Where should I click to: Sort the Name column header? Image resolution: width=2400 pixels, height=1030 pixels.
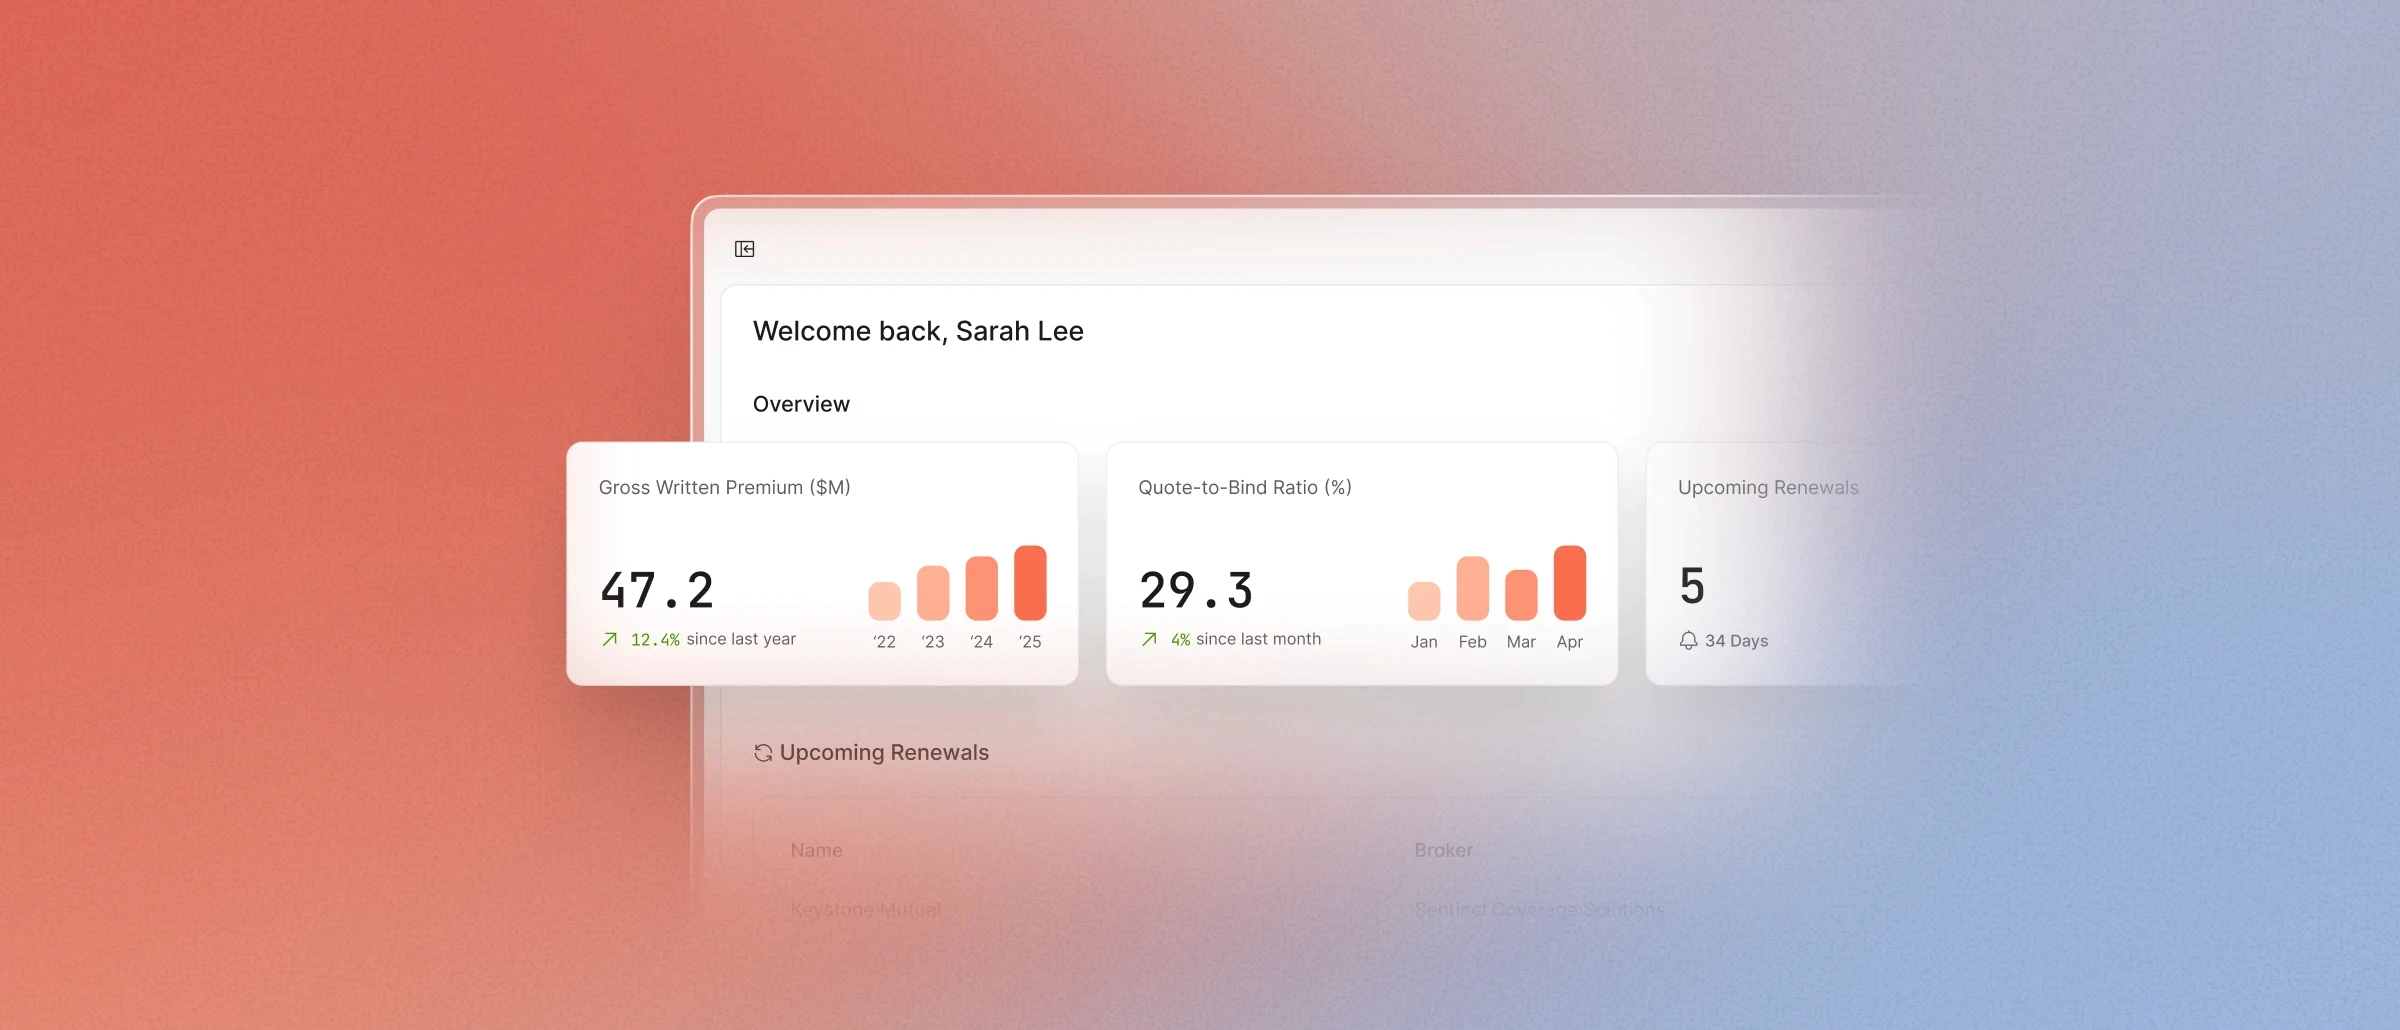click(816, 849)
